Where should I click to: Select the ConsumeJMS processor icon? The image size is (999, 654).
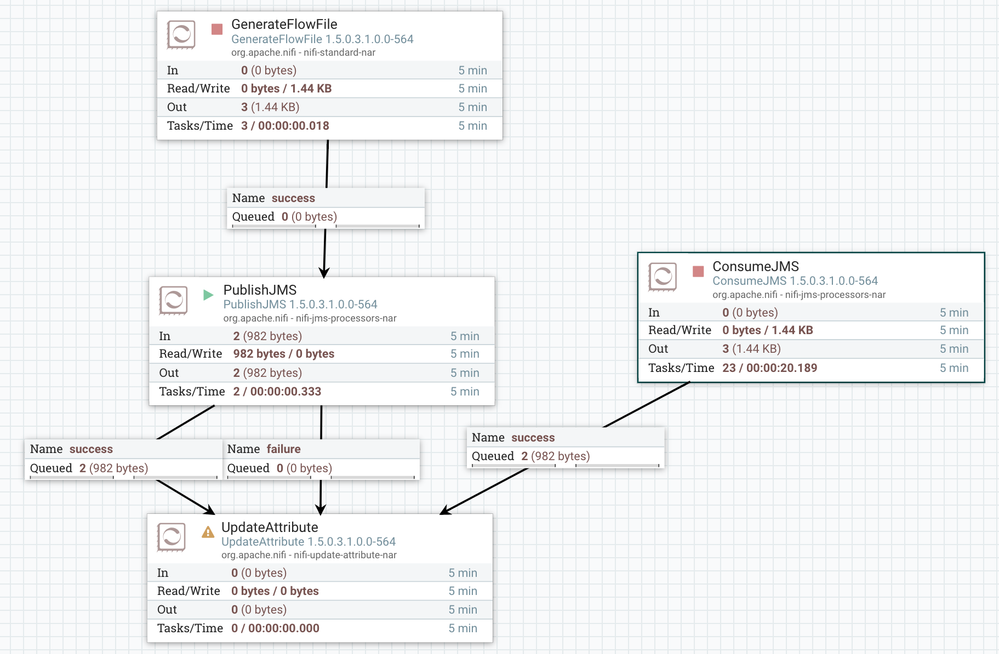pos(663,275)
